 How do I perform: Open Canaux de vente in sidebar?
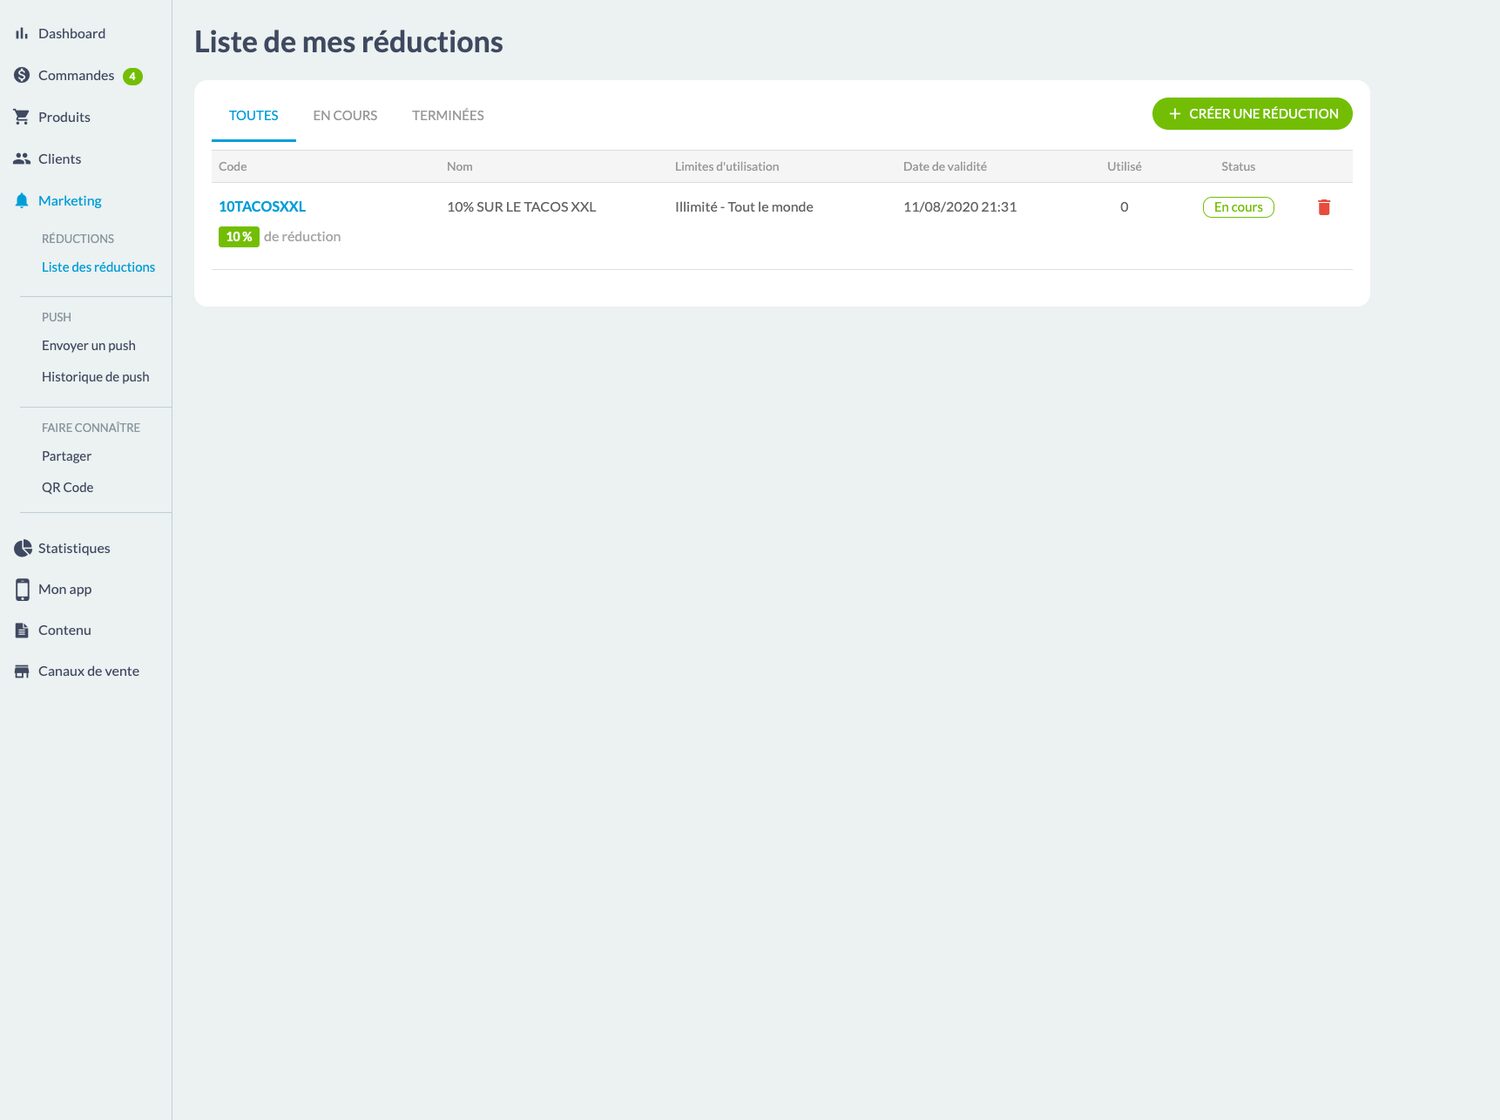pos(89,671)
